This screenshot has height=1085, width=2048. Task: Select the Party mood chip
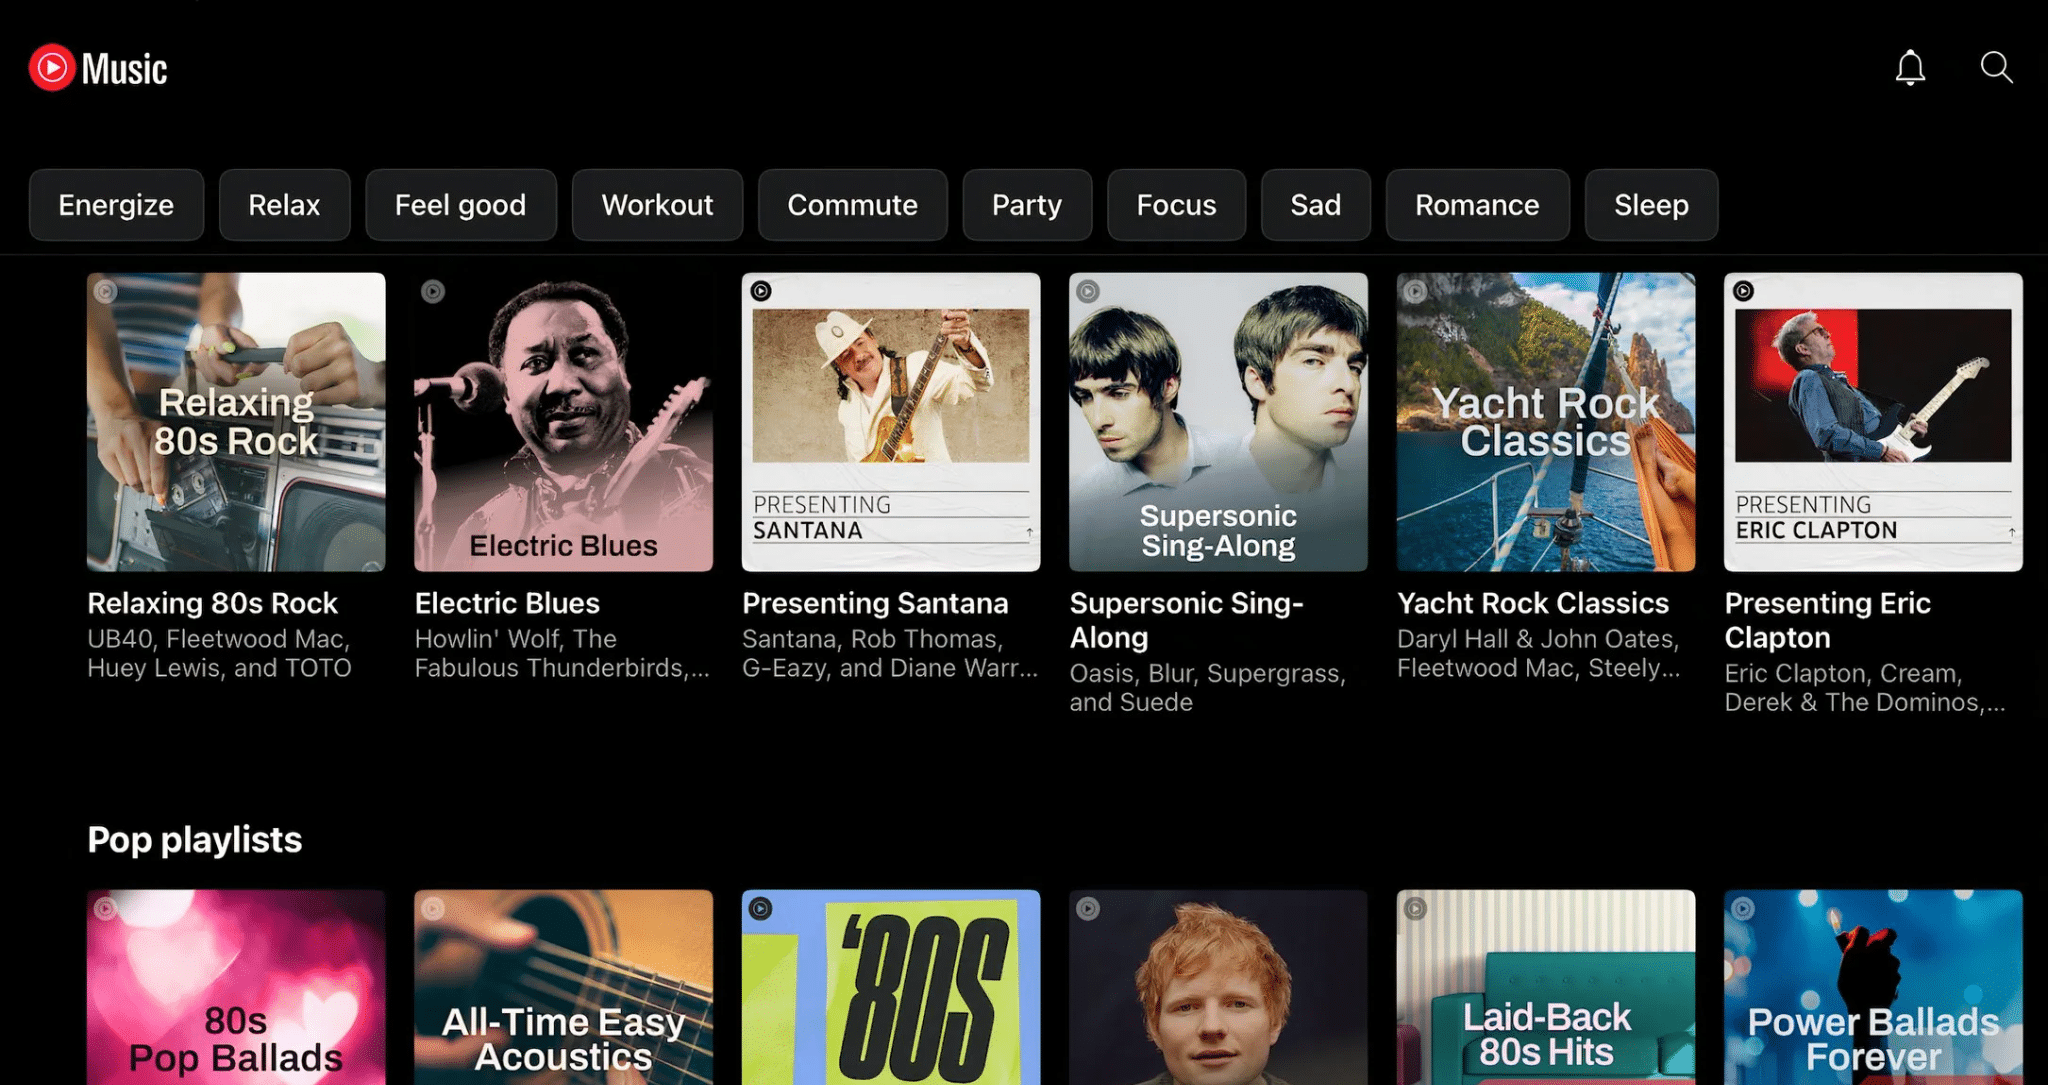1026,205
